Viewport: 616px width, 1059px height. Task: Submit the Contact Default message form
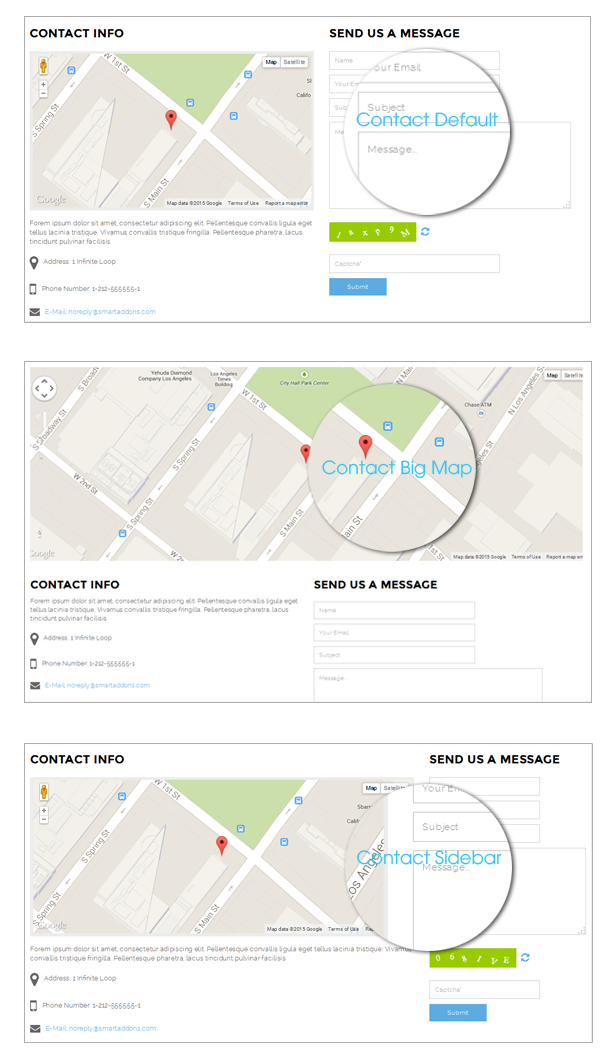358,287
